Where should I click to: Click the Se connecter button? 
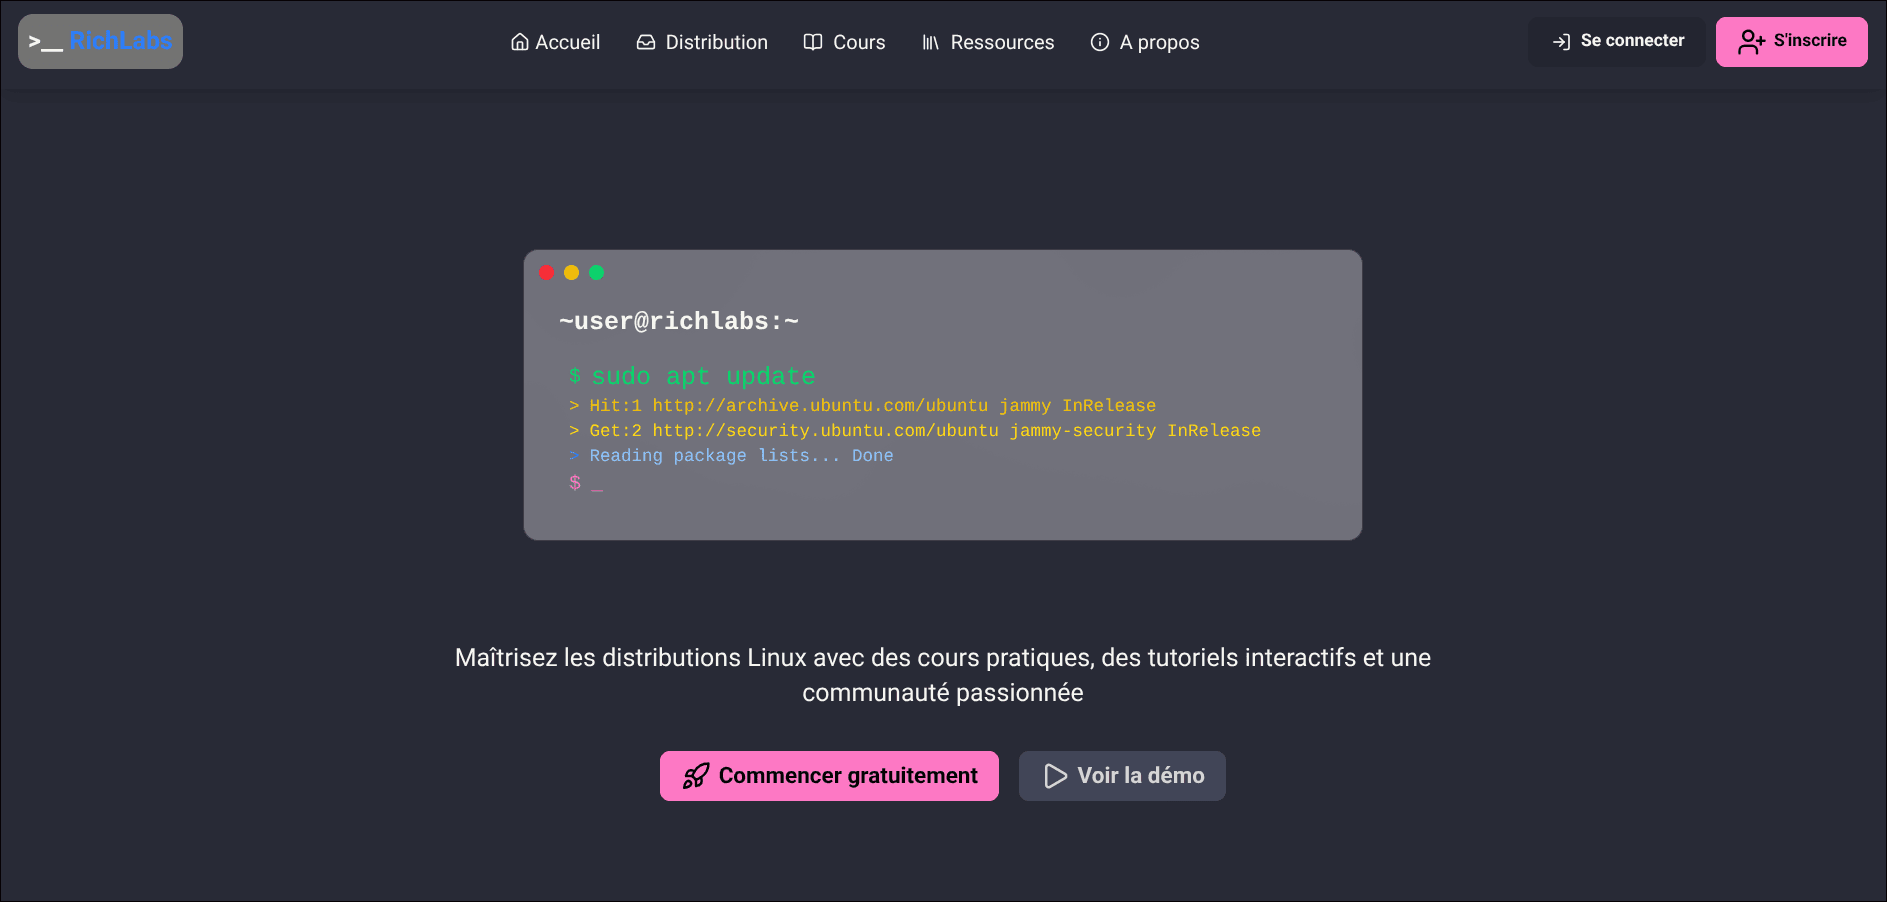click(x=1617, y=42)
